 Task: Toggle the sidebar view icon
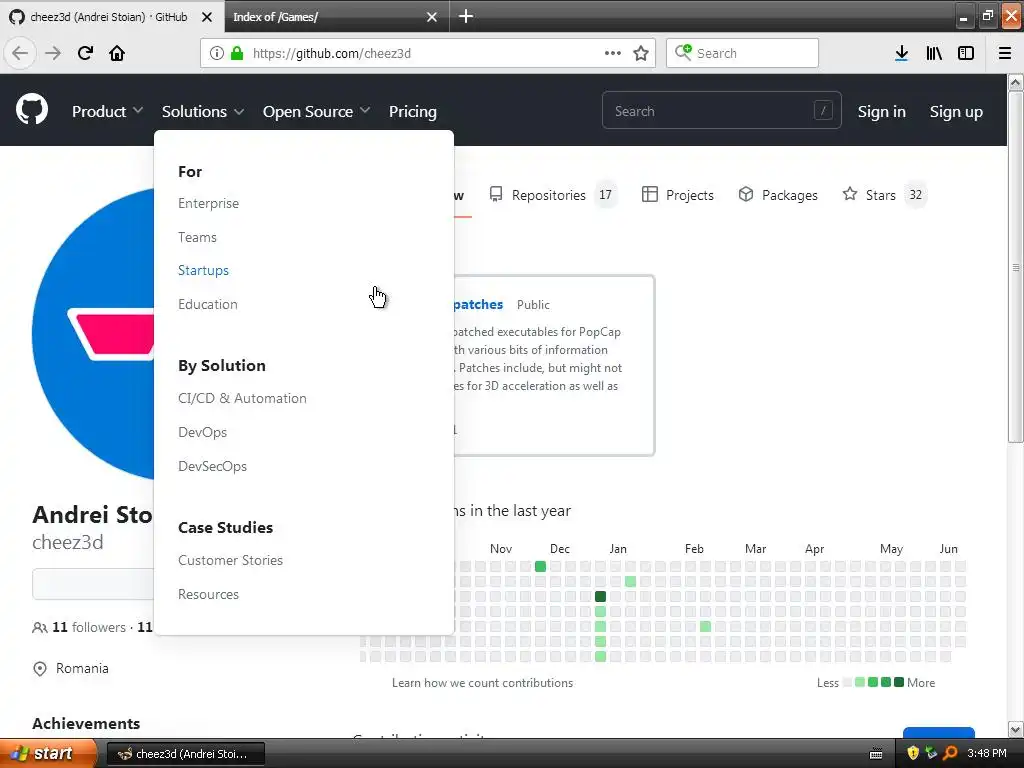pos(966,53)
